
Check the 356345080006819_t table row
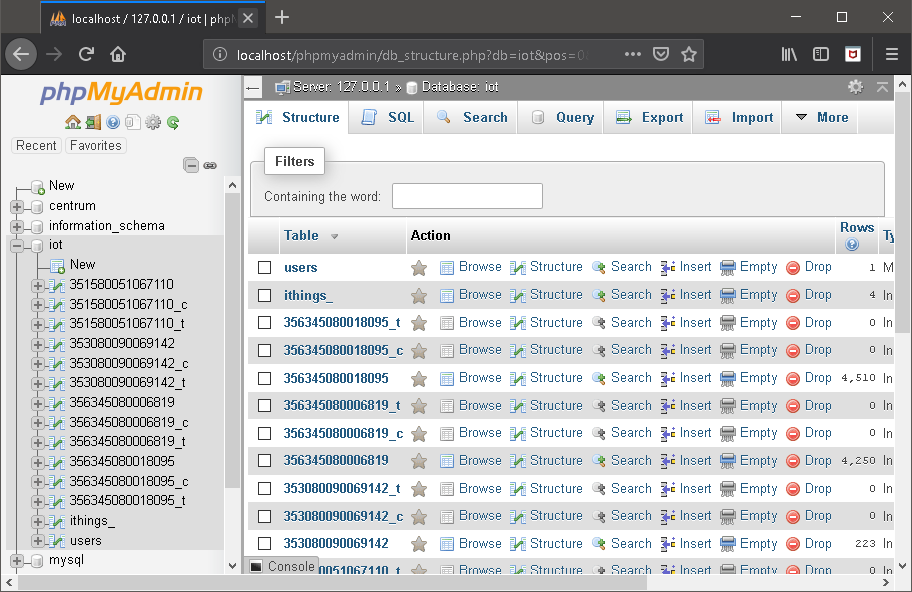coord(265,406)
